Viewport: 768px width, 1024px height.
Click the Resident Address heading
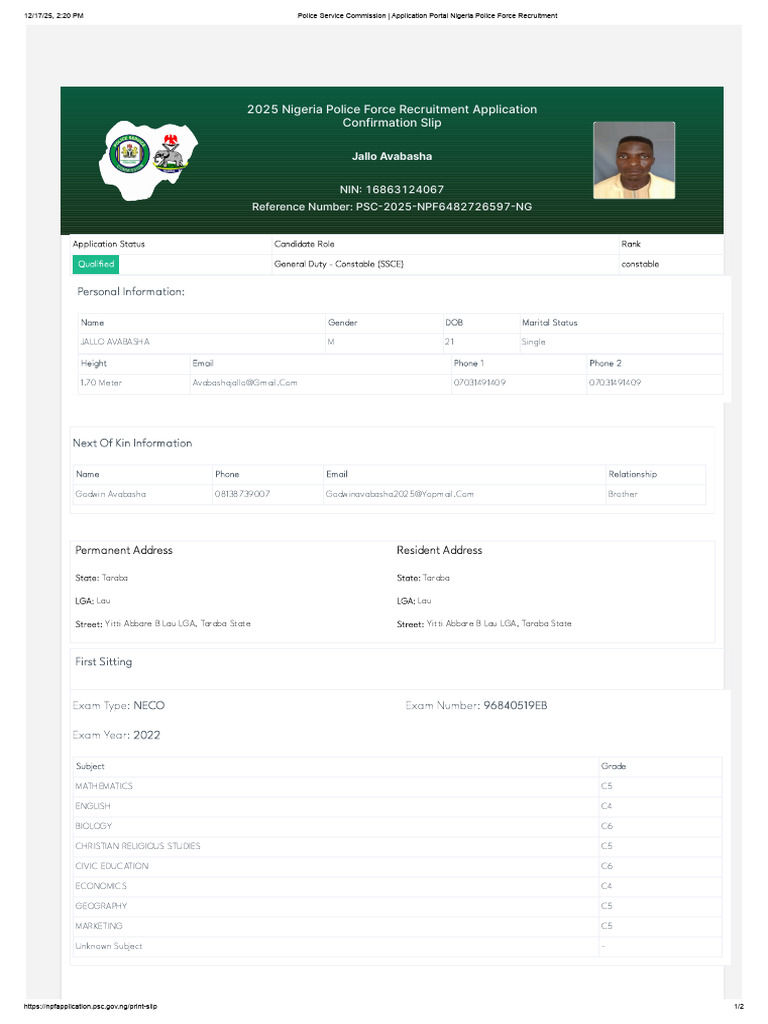(x=440, y=550)
